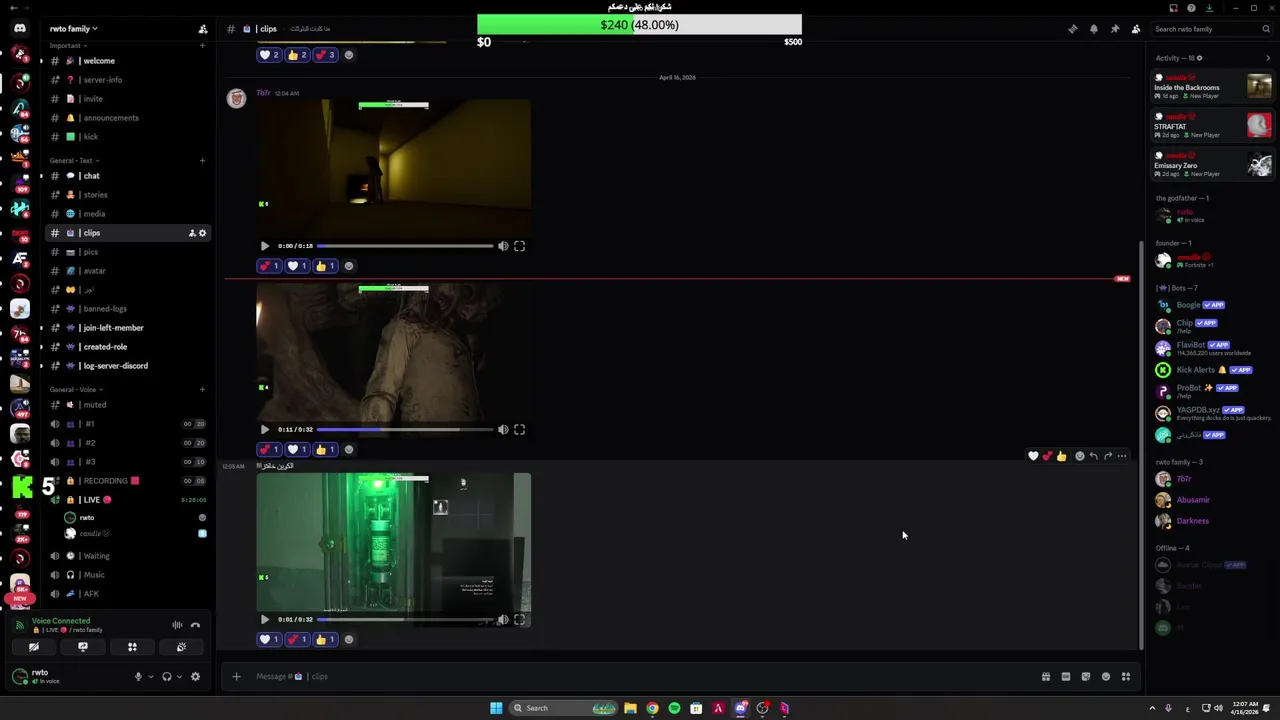Screen dimensions: 1280x720
Task: Open the welcome channel
Action: click(x=128, y=61)
